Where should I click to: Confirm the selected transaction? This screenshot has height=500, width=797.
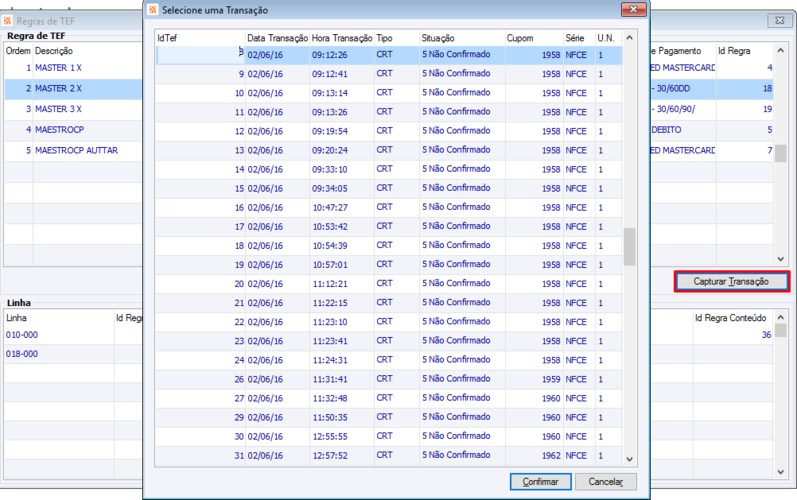tap(540, 482)
